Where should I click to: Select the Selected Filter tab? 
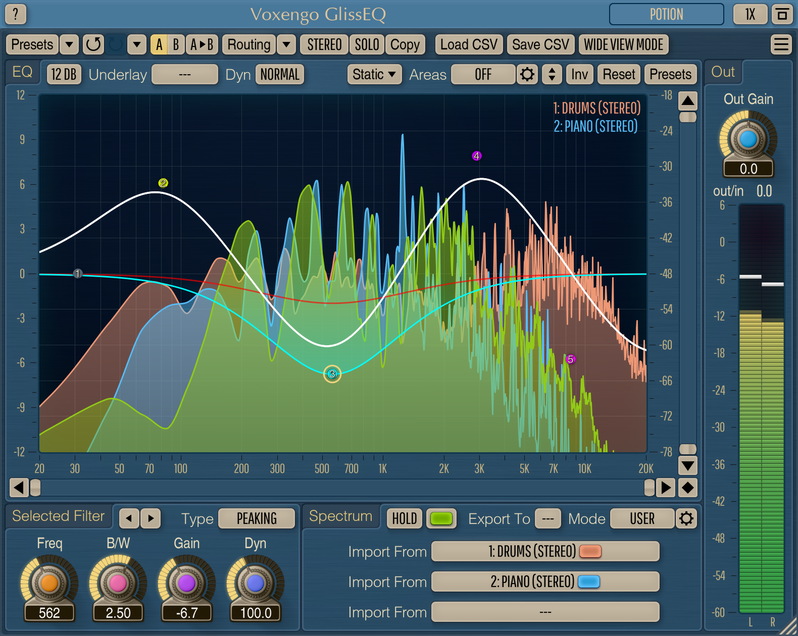(59, 516)
